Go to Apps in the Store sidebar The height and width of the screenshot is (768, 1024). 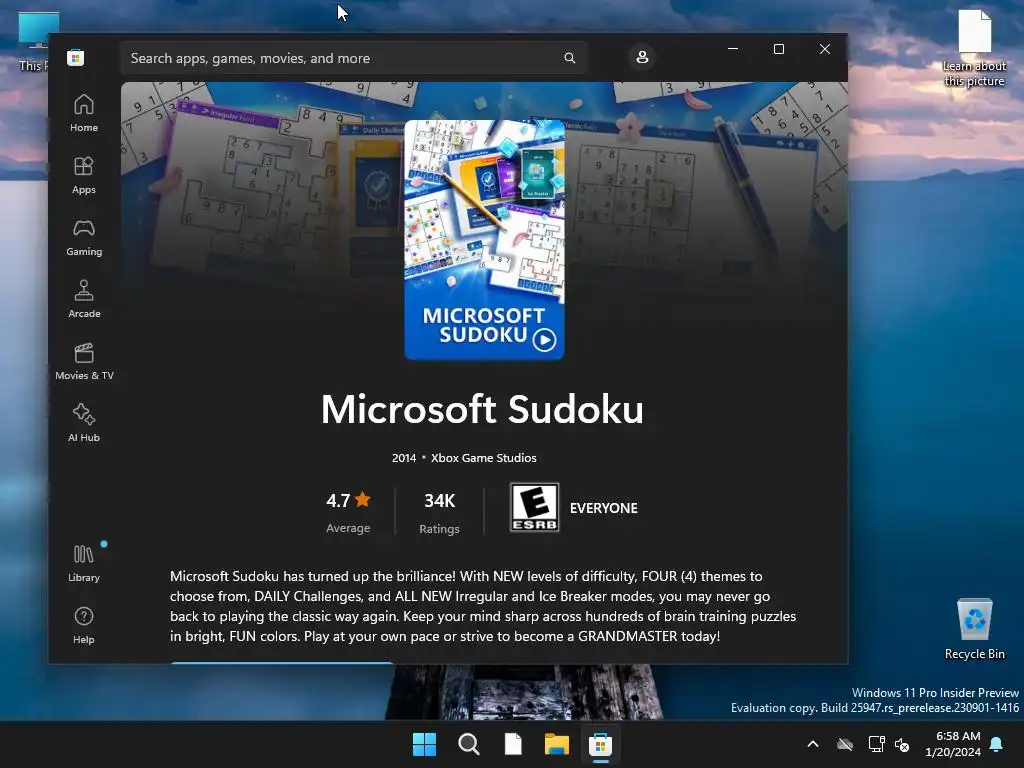[84, 176]
